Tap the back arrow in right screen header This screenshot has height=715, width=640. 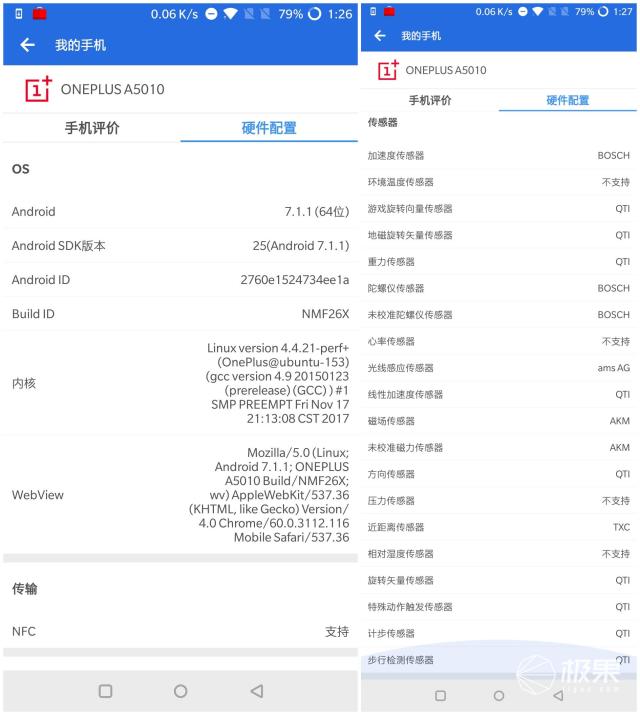(x=379, y=36)
